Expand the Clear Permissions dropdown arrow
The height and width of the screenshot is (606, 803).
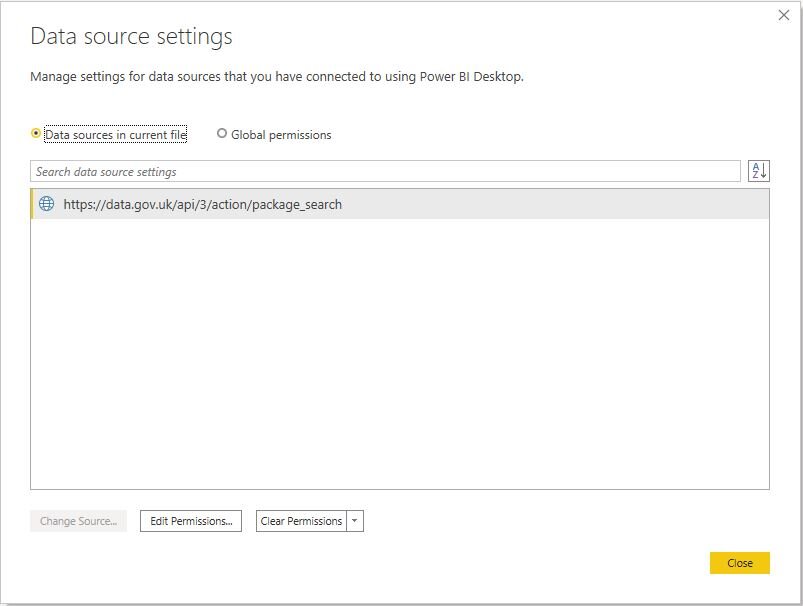click(355, 521)
